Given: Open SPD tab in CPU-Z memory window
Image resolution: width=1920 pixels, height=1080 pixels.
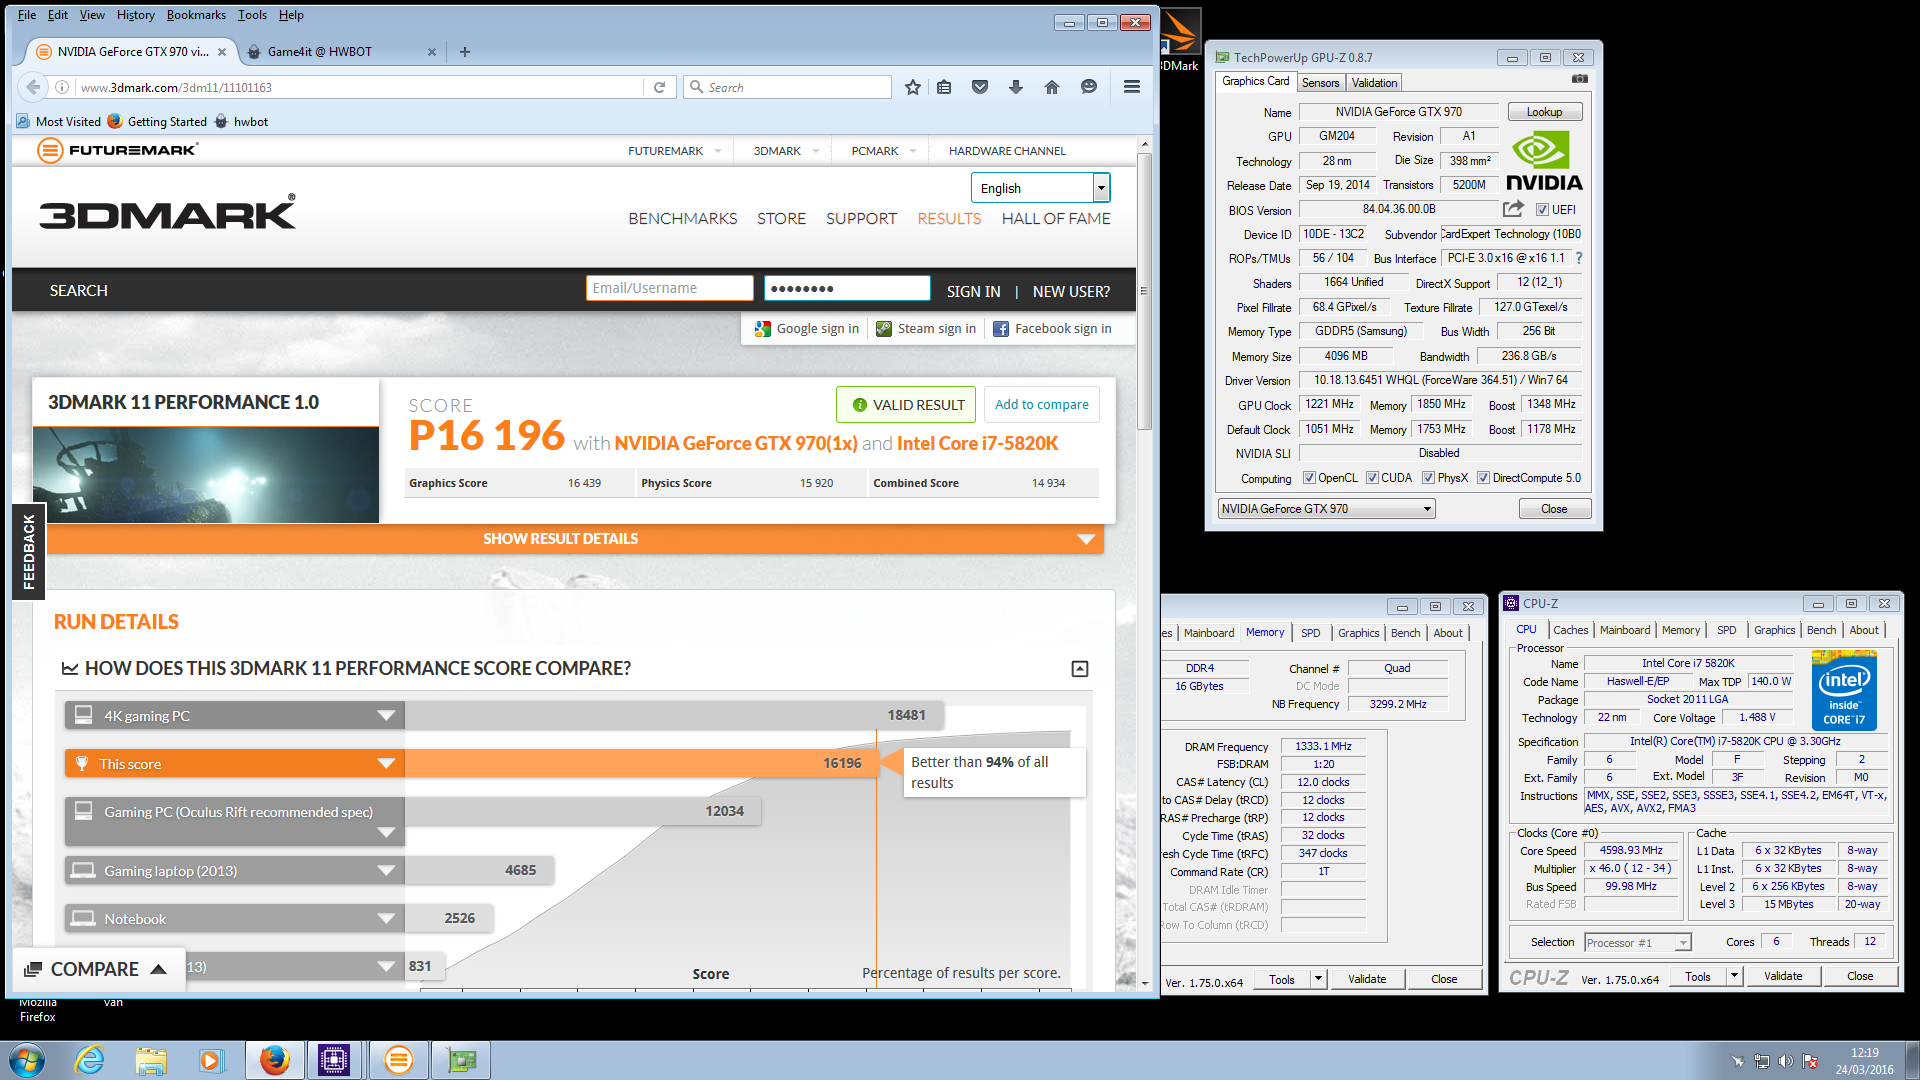Looking at the screenshot, I should 1310,633.
